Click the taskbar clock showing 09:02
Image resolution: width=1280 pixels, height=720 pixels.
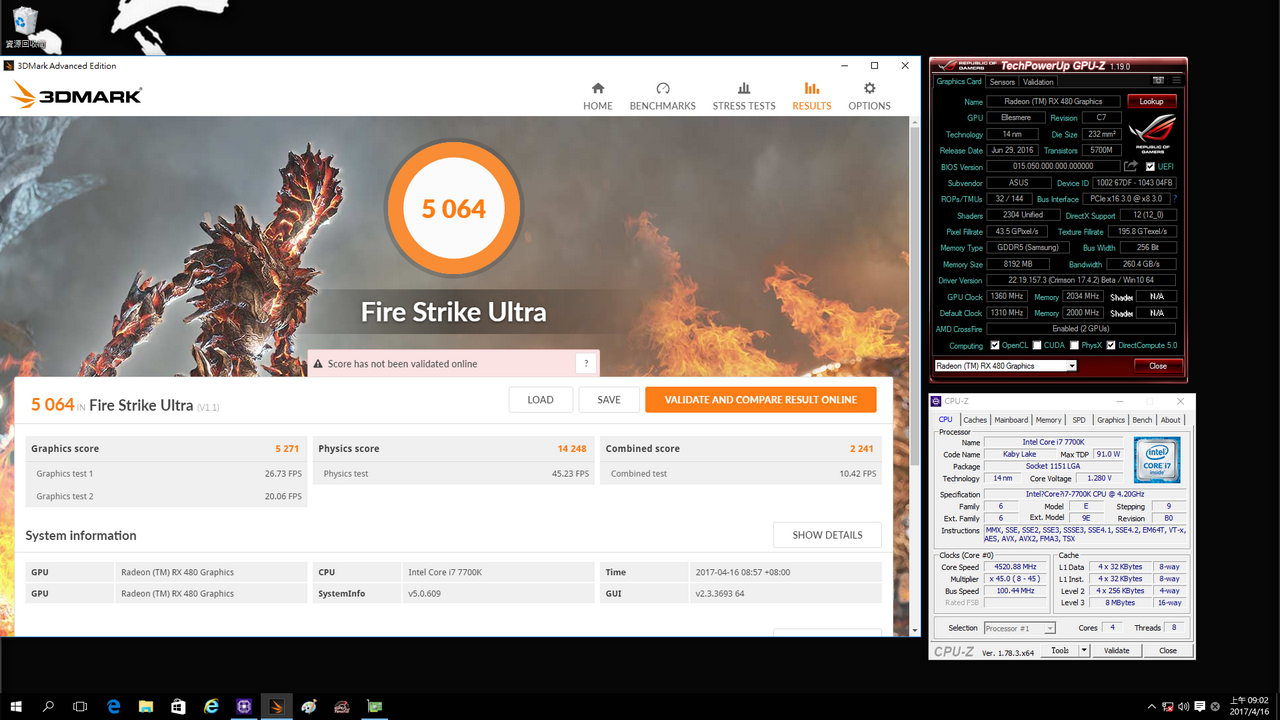pos(1249,706)
